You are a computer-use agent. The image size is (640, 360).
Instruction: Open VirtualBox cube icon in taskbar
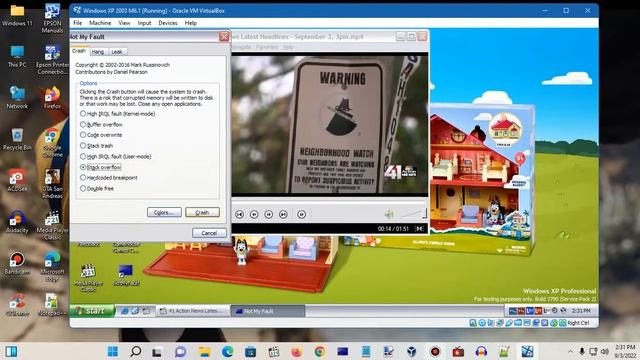pyautogui.click(x=411, y=351)
